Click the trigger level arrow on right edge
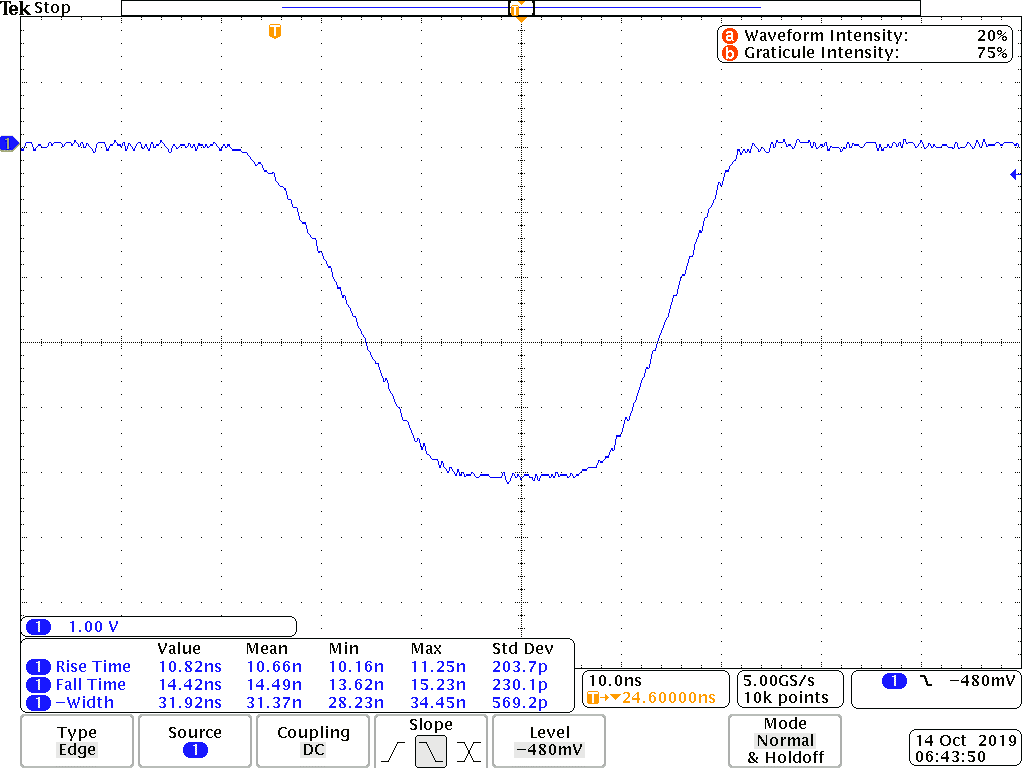The width and height of the screenshot is (1024, 768). (1015, 175)
